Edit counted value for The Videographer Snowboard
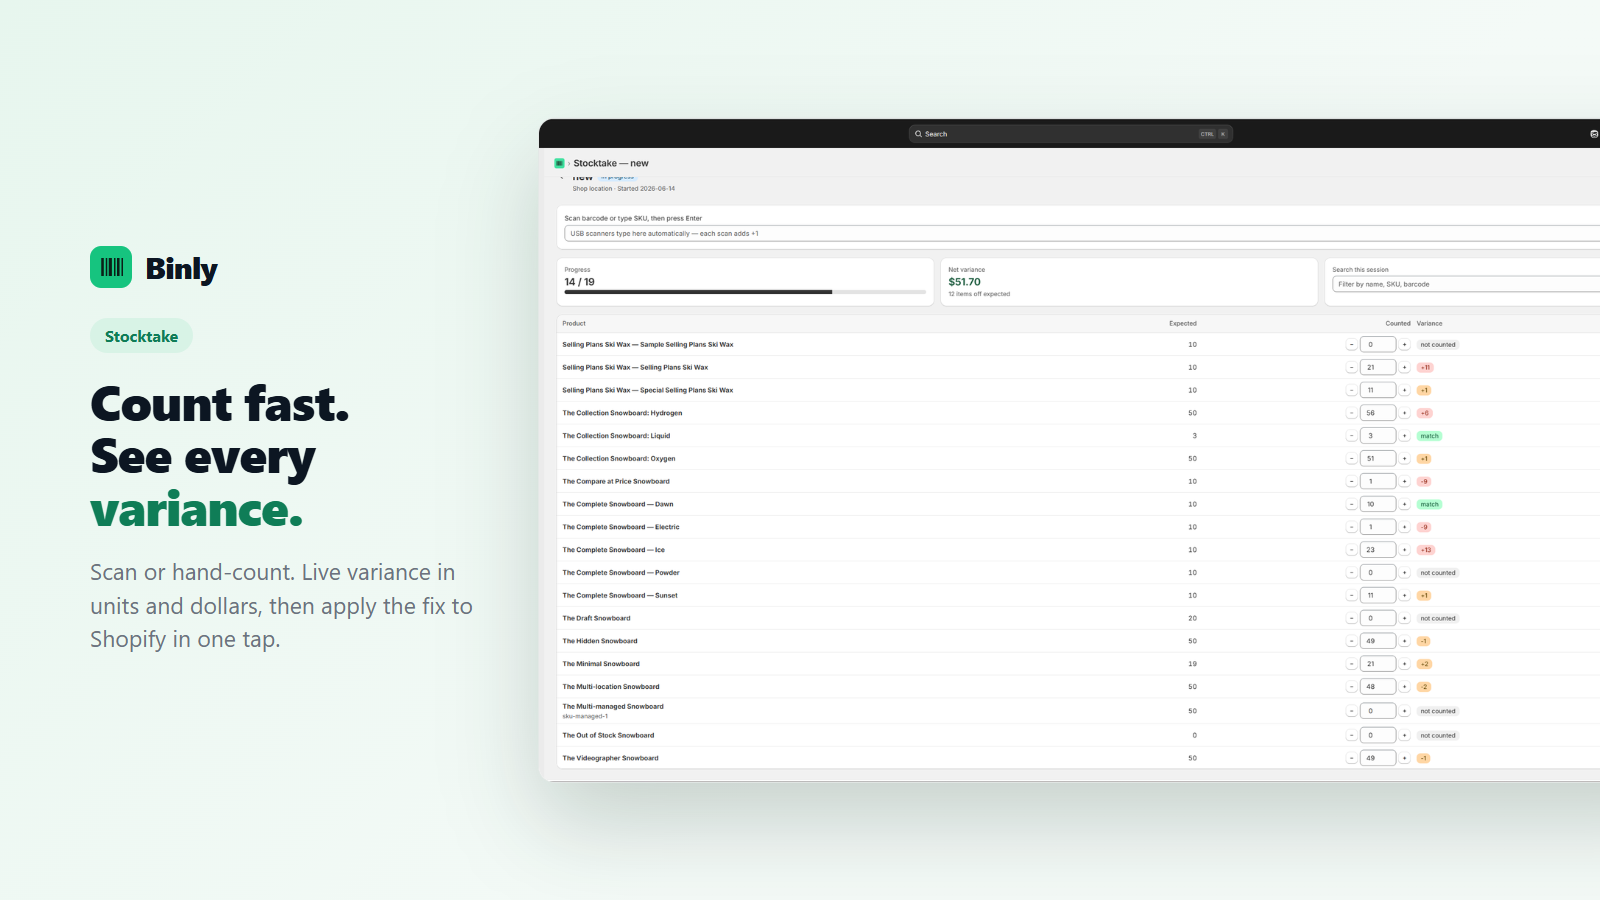Image resolution: width=1600 pixels, height=900 pixels. pos(1378,758)
